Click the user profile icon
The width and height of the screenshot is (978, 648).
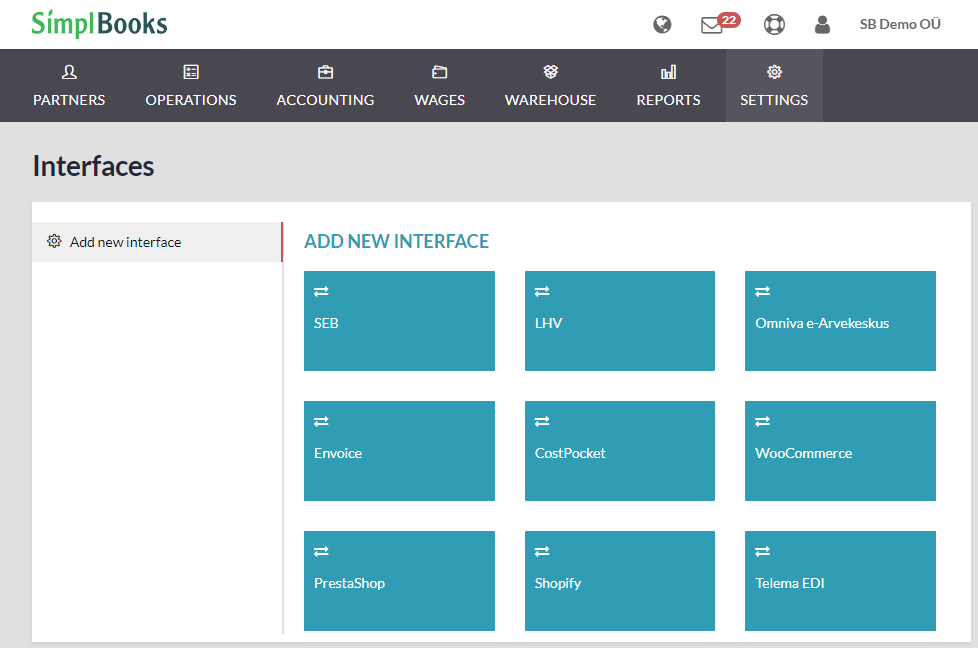point(822,24)
